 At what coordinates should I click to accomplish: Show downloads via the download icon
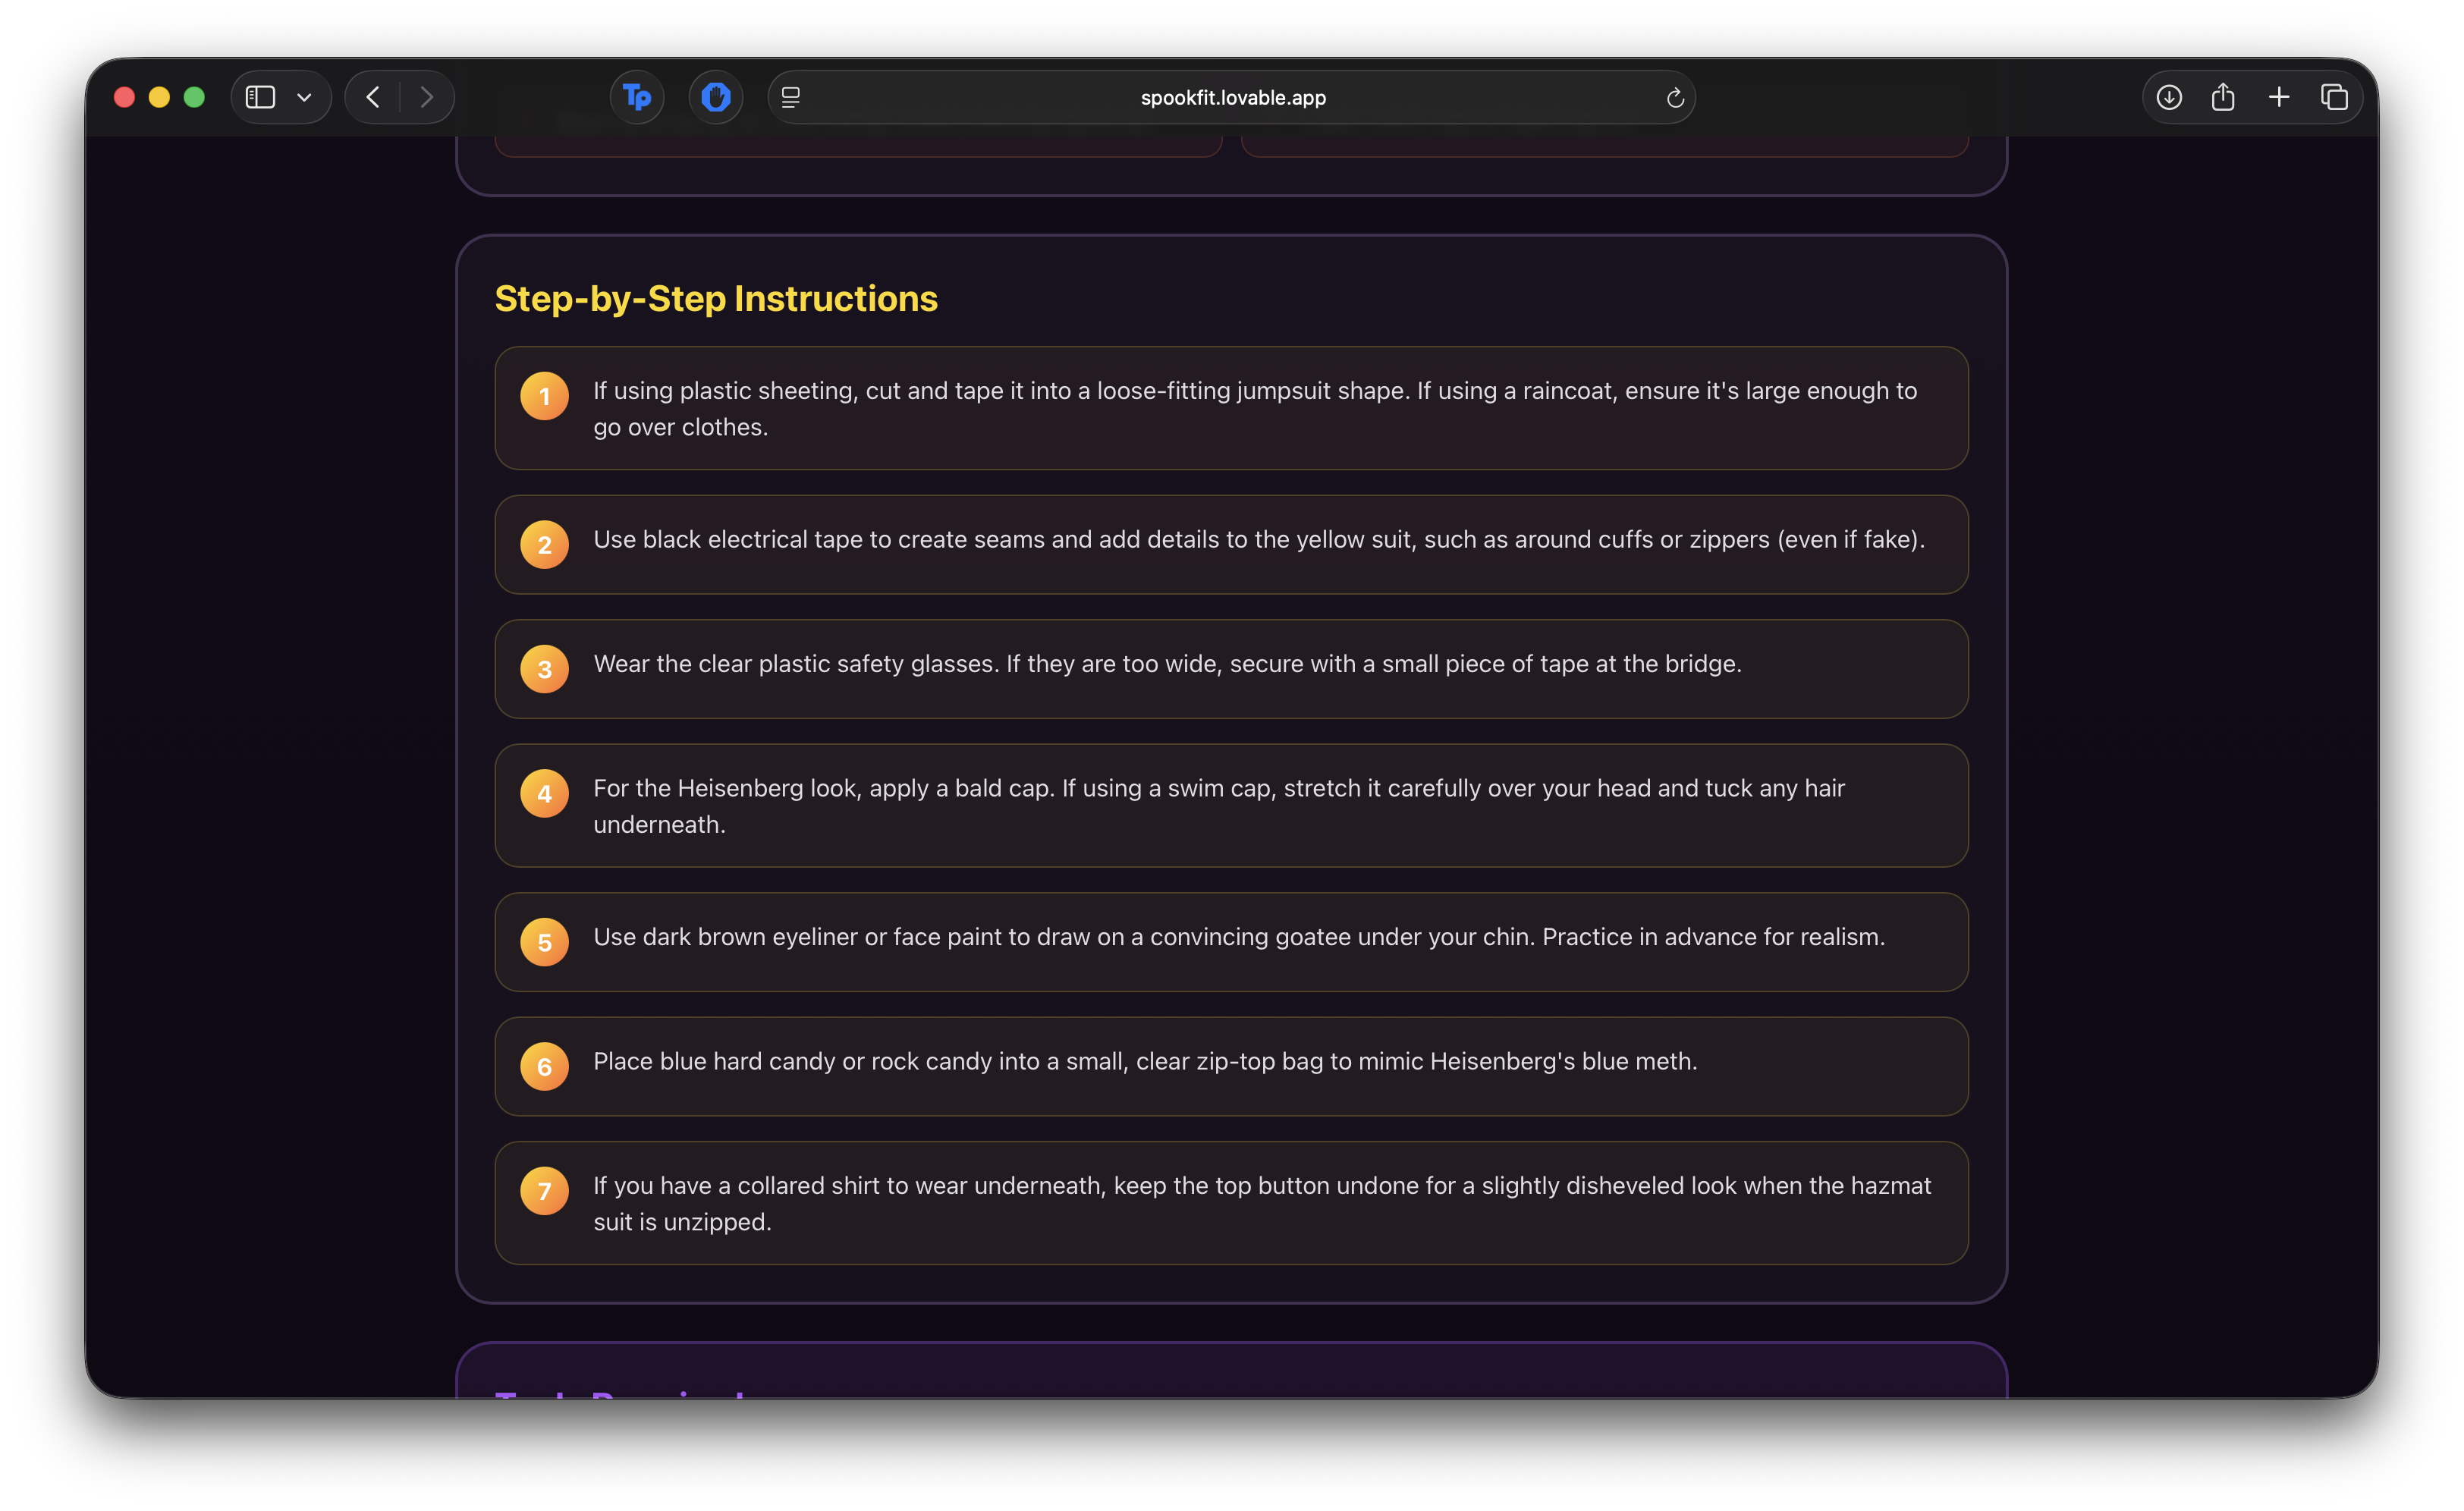pos(2169,97)
